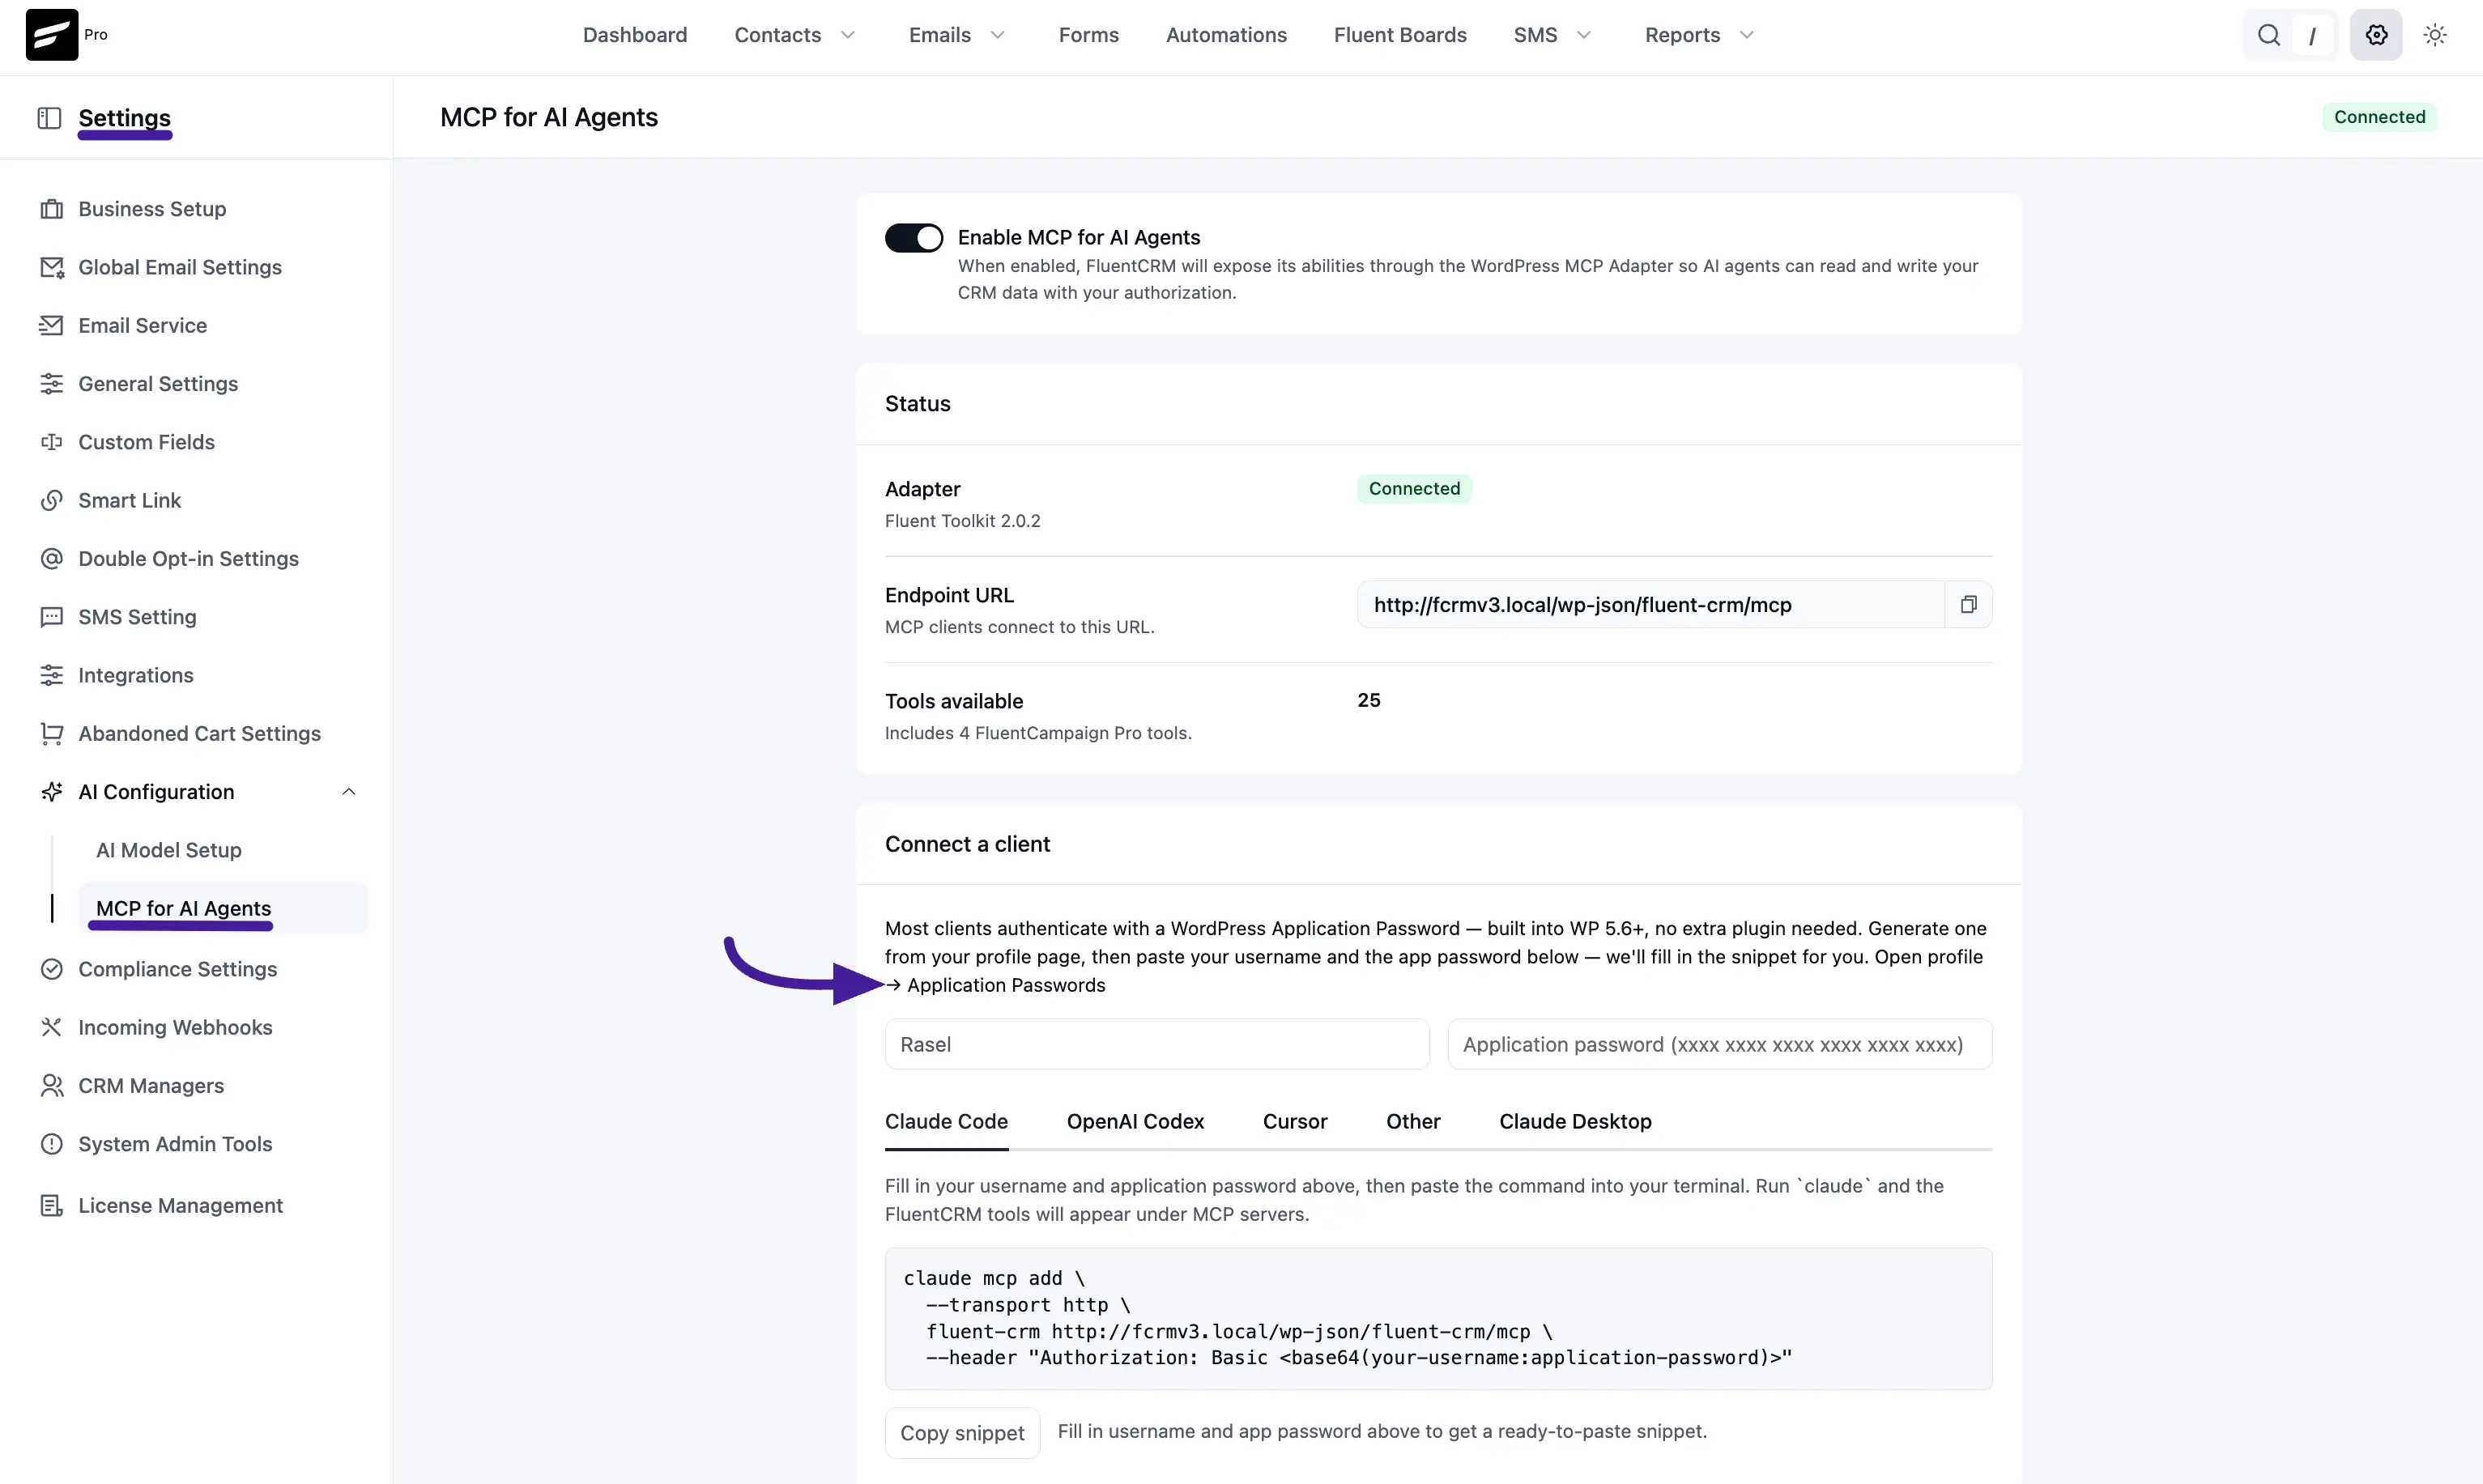Click the AI Configuration sparkle icon
This screenshot has height=1484, width=2483.
tap(52, 792)
